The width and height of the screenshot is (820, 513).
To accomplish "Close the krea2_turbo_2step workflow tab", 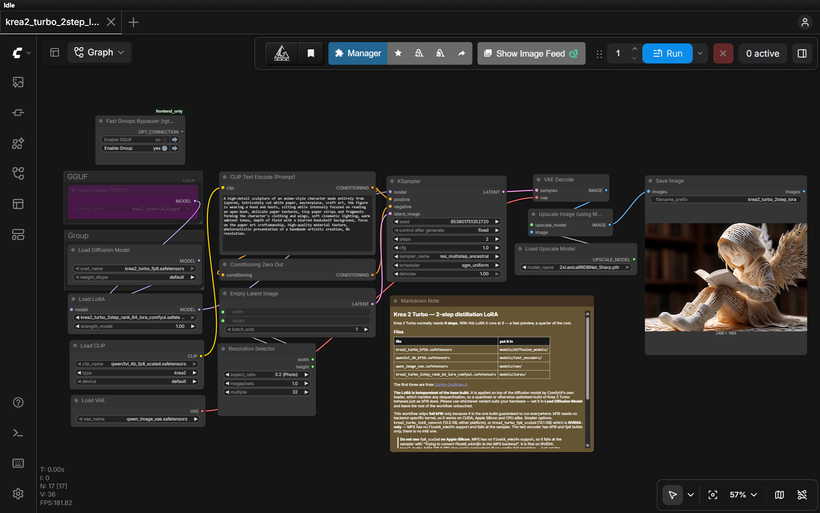I will [111, 22].
